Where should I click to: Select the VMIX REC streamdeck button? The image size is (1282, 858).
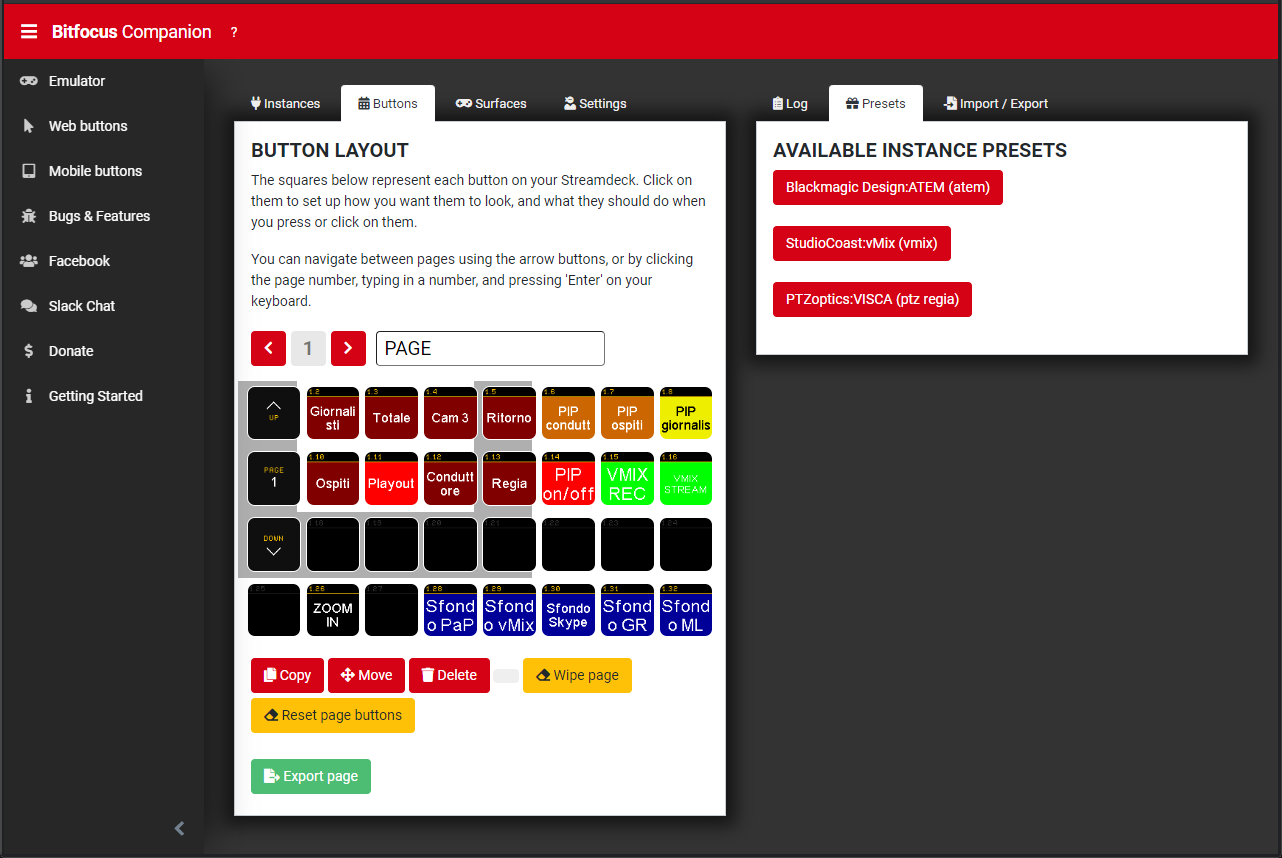(x=627, y=479)
